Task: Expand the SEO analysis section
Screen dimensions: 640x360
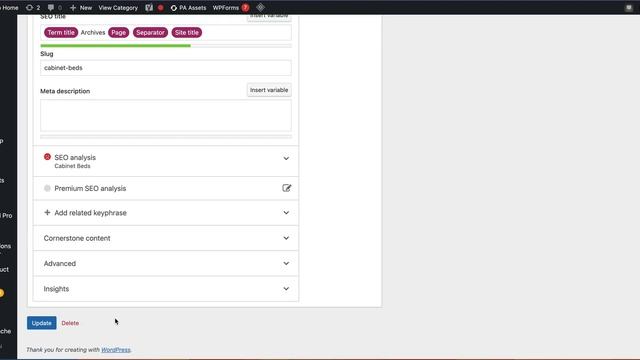Action: click(166, 161)
